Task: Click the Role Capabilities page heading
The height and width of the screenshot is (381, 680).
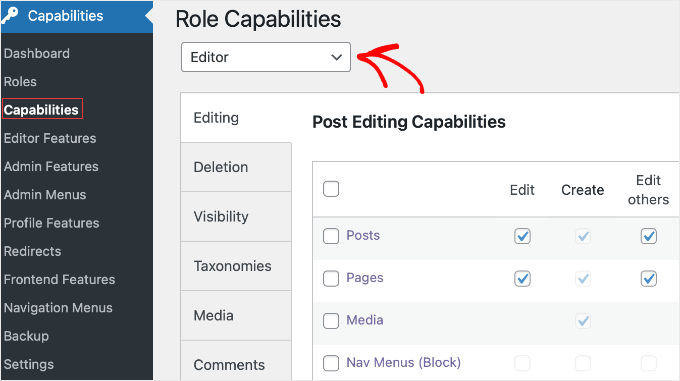Action: pos(258,19)
